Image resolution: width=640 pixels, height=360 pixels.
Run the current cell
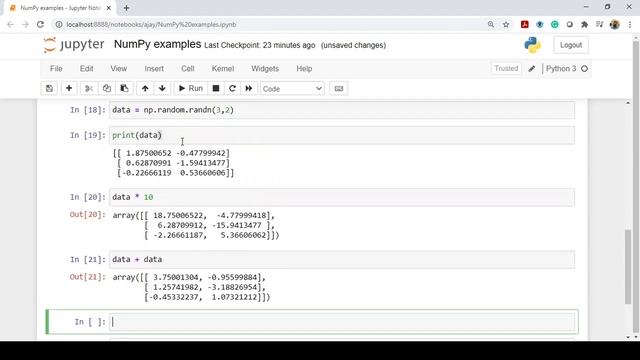click(191, 89)
